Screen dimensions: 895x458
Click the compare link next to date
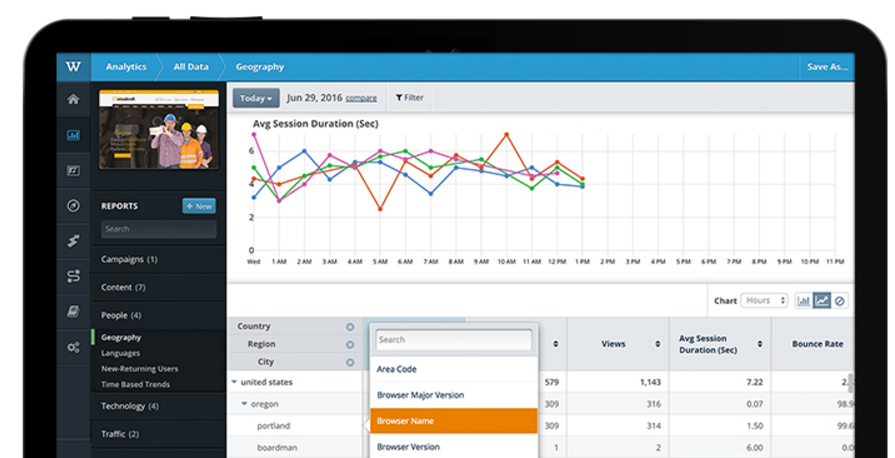tap(361, 98)
